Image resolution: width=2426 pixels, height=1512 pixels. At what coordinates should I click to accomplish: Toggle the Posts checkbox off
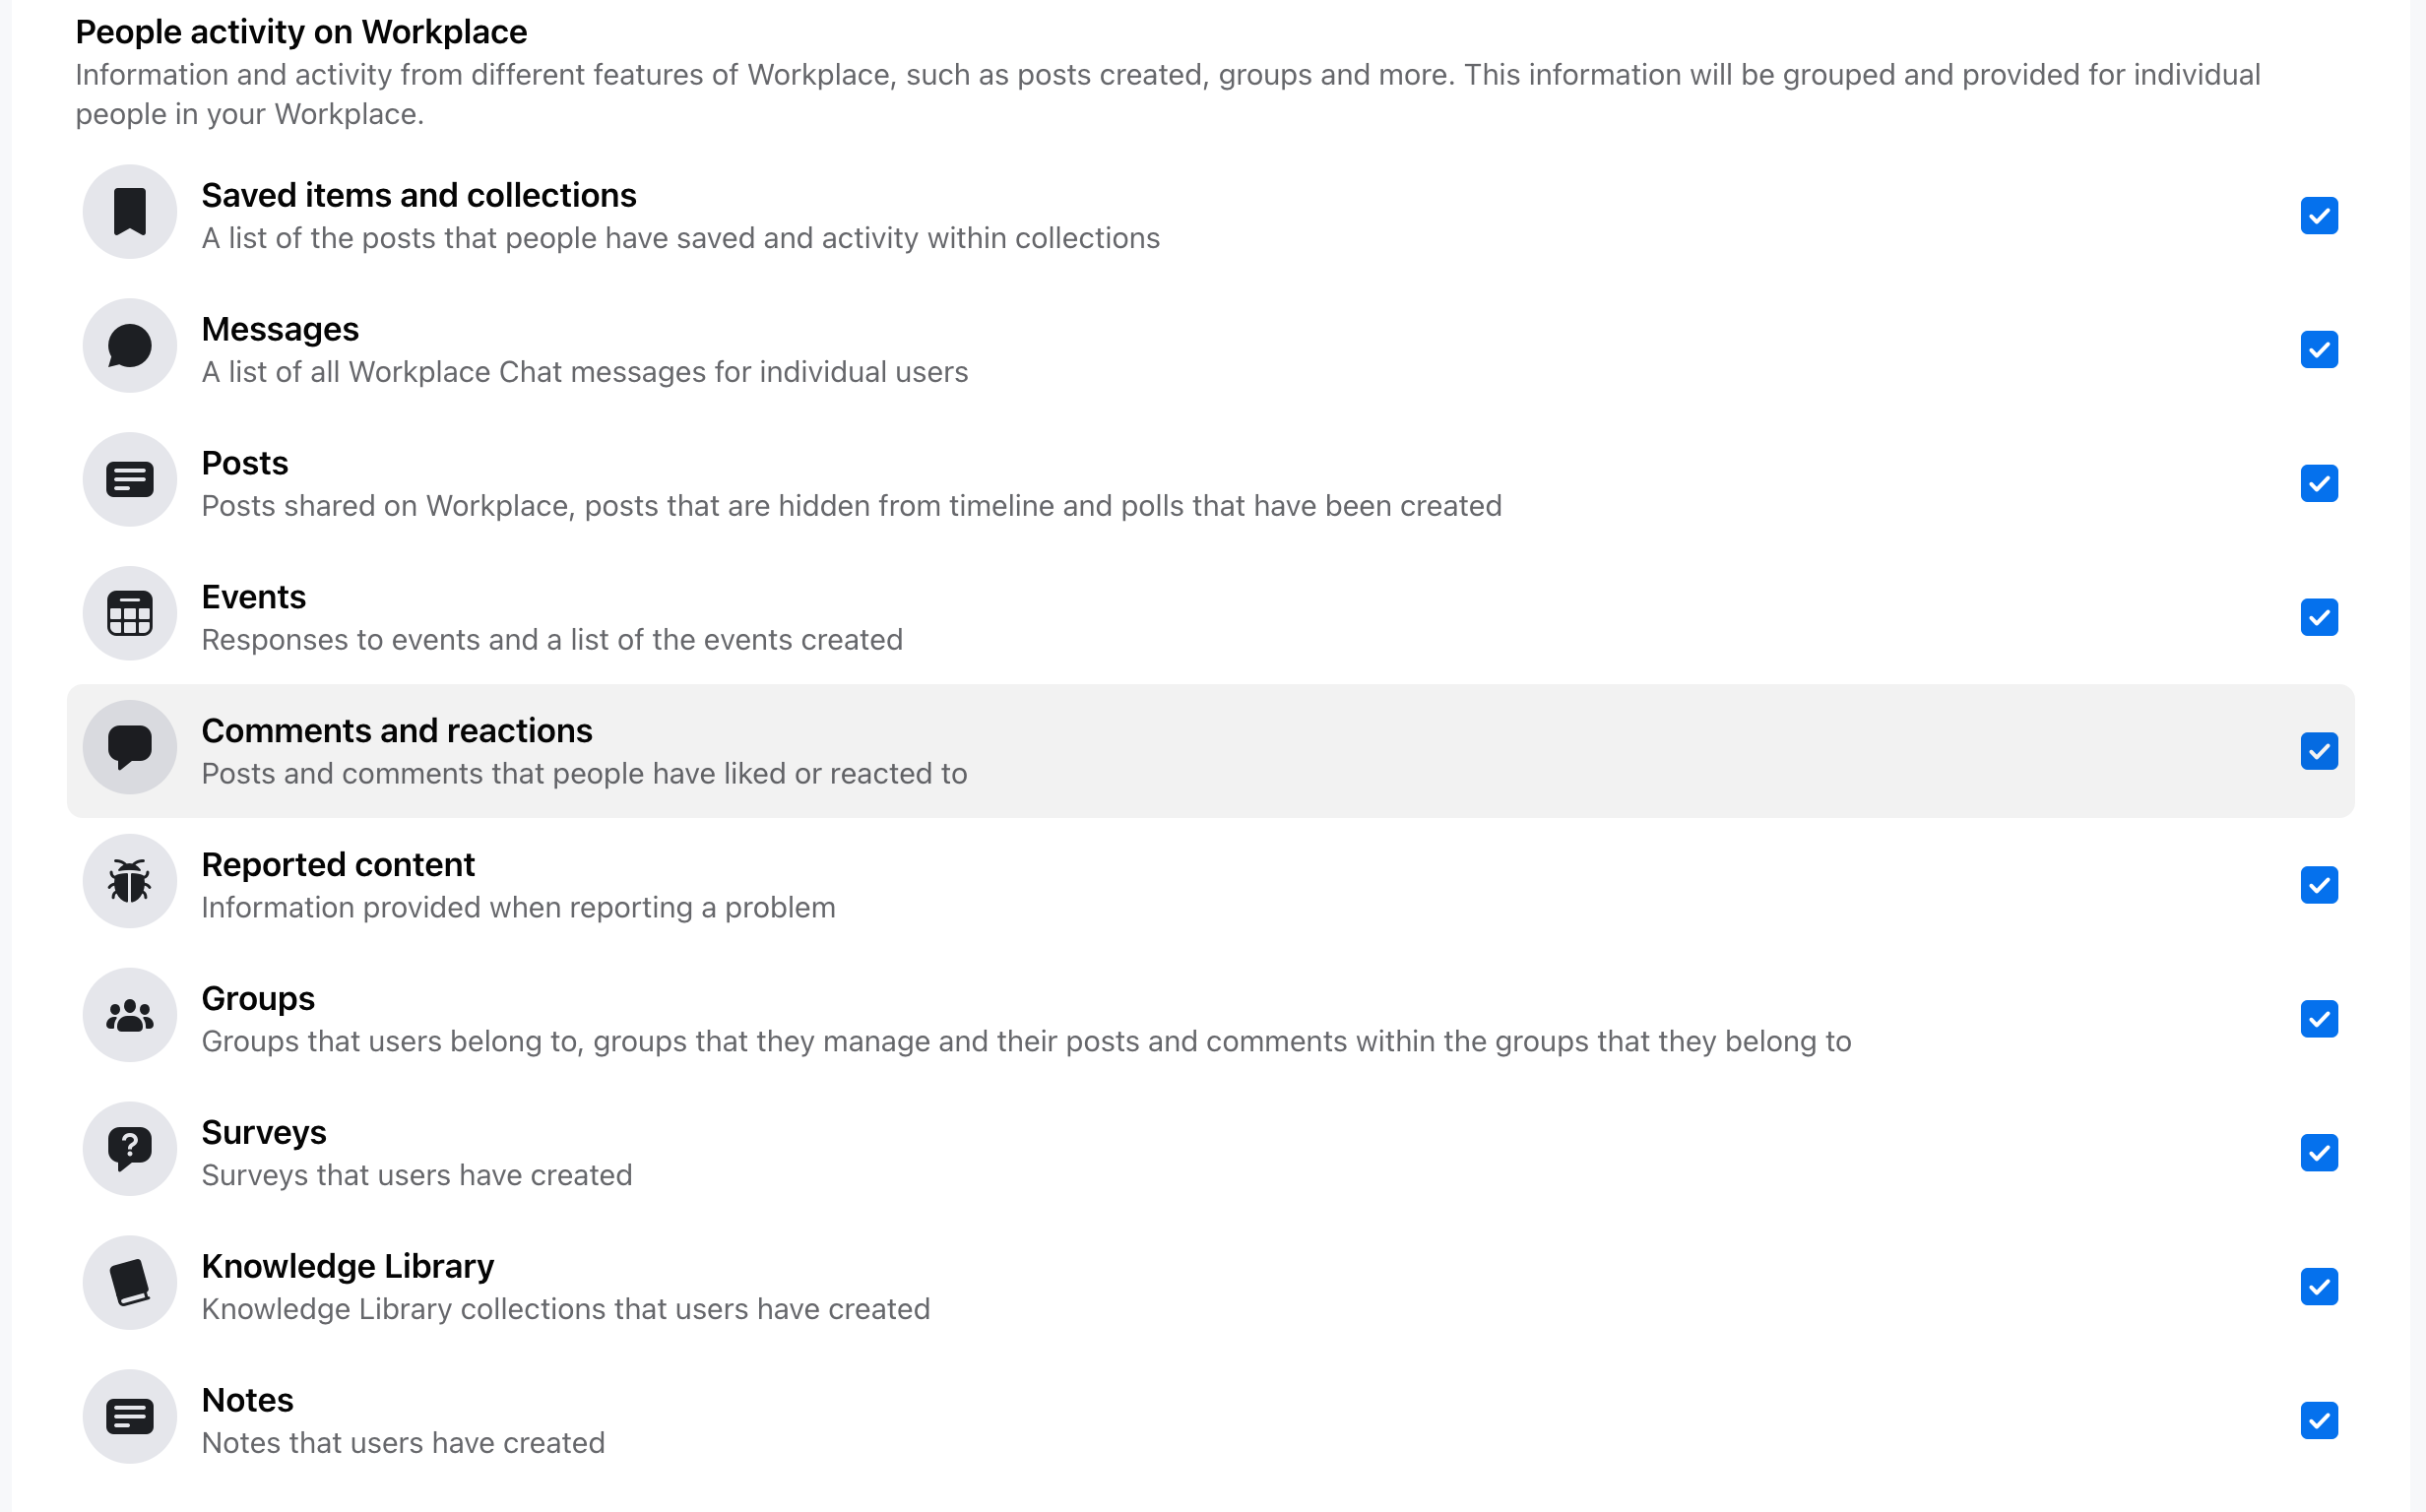coord(2319,484)
